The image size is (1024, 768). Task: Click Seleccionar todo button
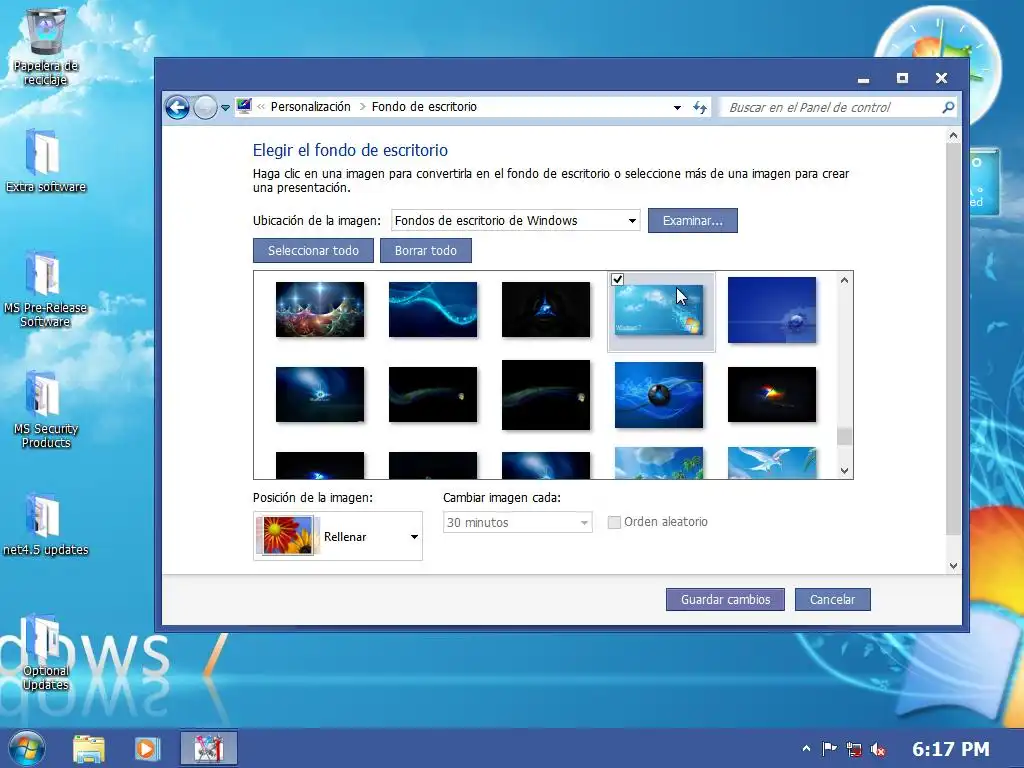coord(313,250)
